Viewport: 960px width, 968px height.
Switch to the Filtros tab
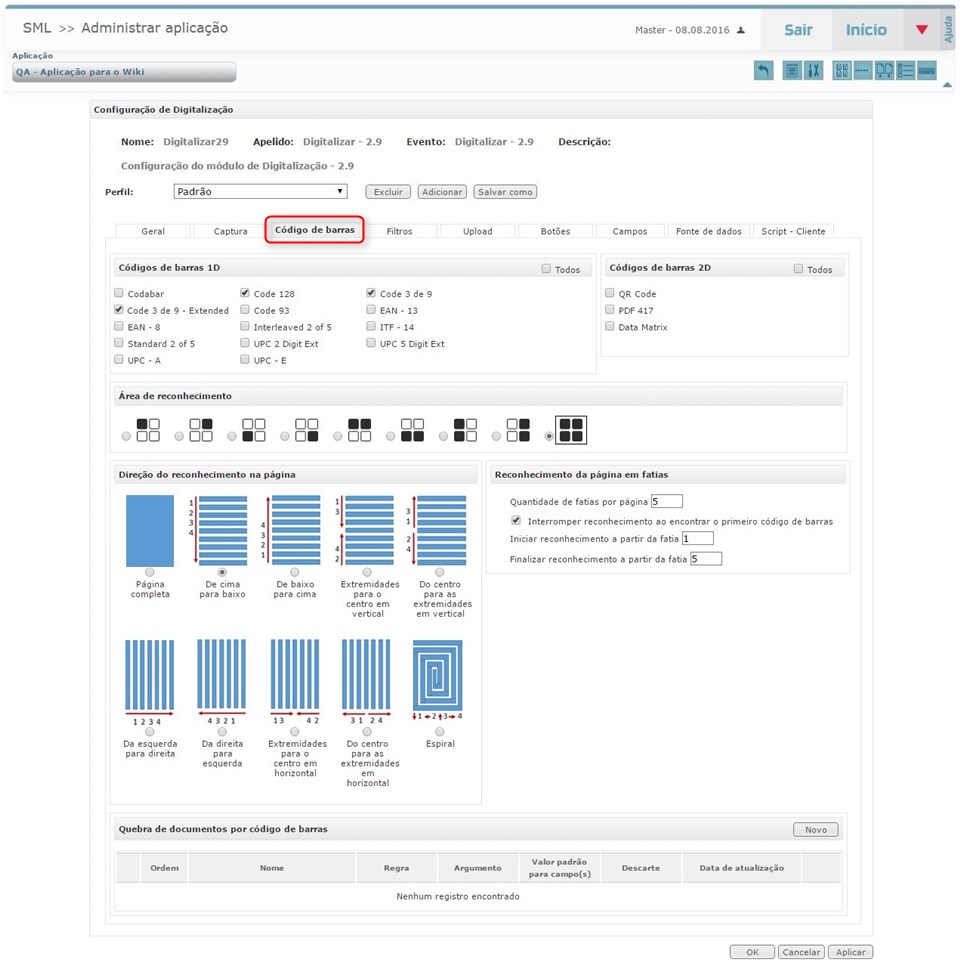399,231
